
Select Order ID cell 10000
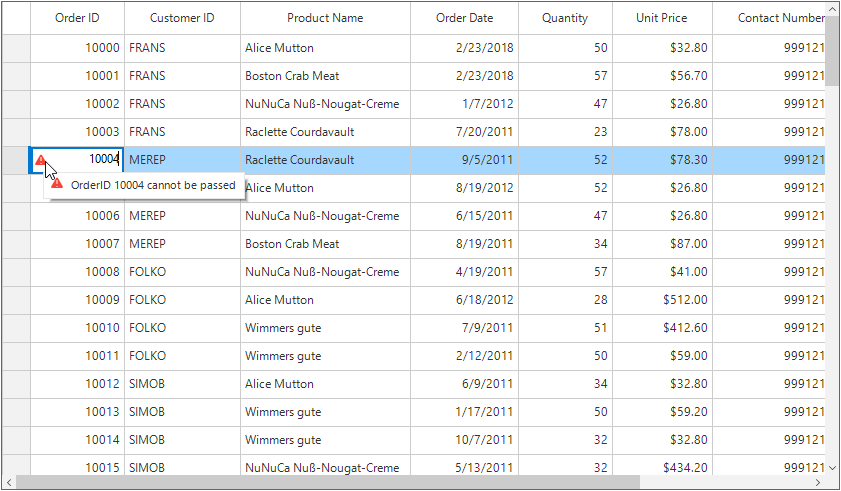coord(77,48)
